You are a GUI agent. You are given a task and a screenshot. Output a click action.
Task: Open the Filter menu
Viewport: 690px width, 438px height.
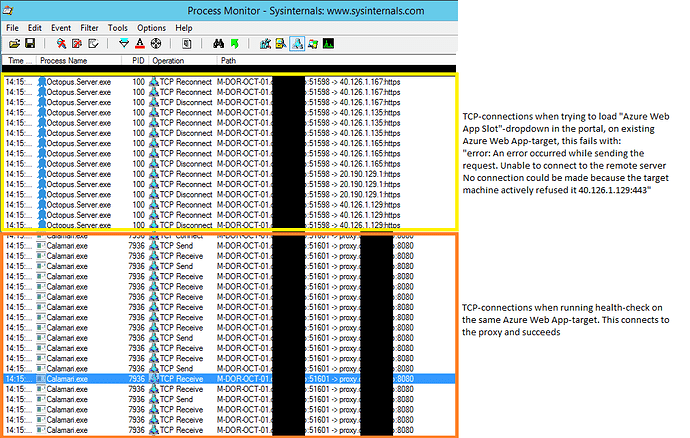(x=89, y=28)
